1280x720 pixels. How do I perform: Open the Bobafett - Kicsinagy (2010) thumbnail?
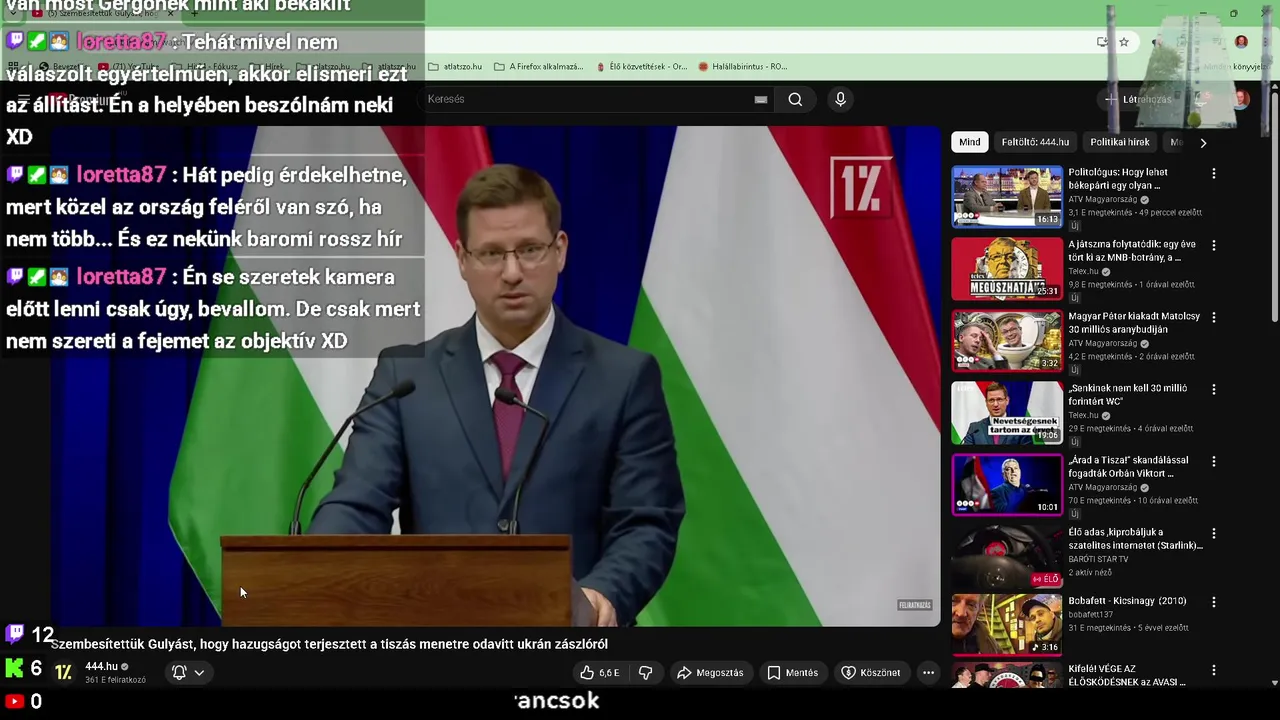[x=1007, y=625]
